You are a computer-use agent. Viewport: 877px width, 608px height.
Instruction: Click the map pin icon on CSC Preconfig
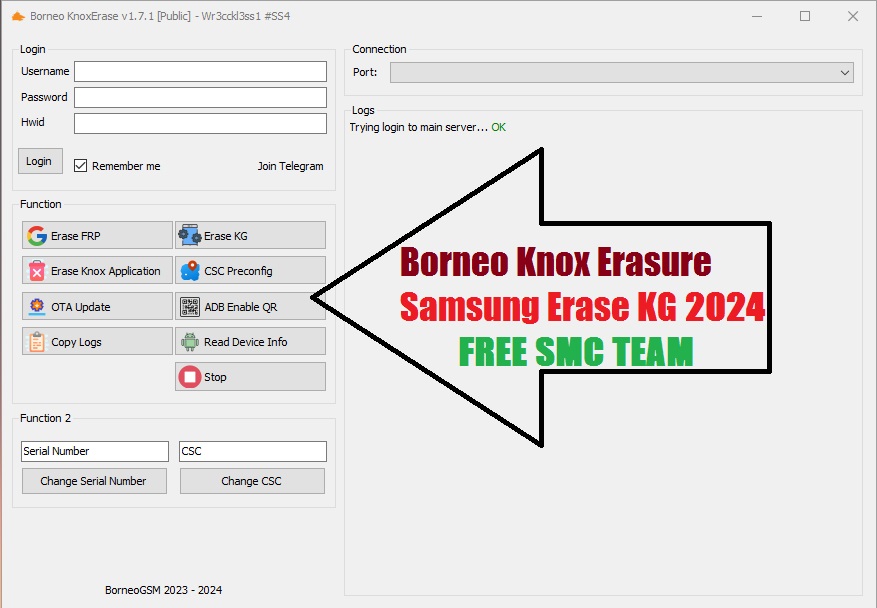[190, 271]
